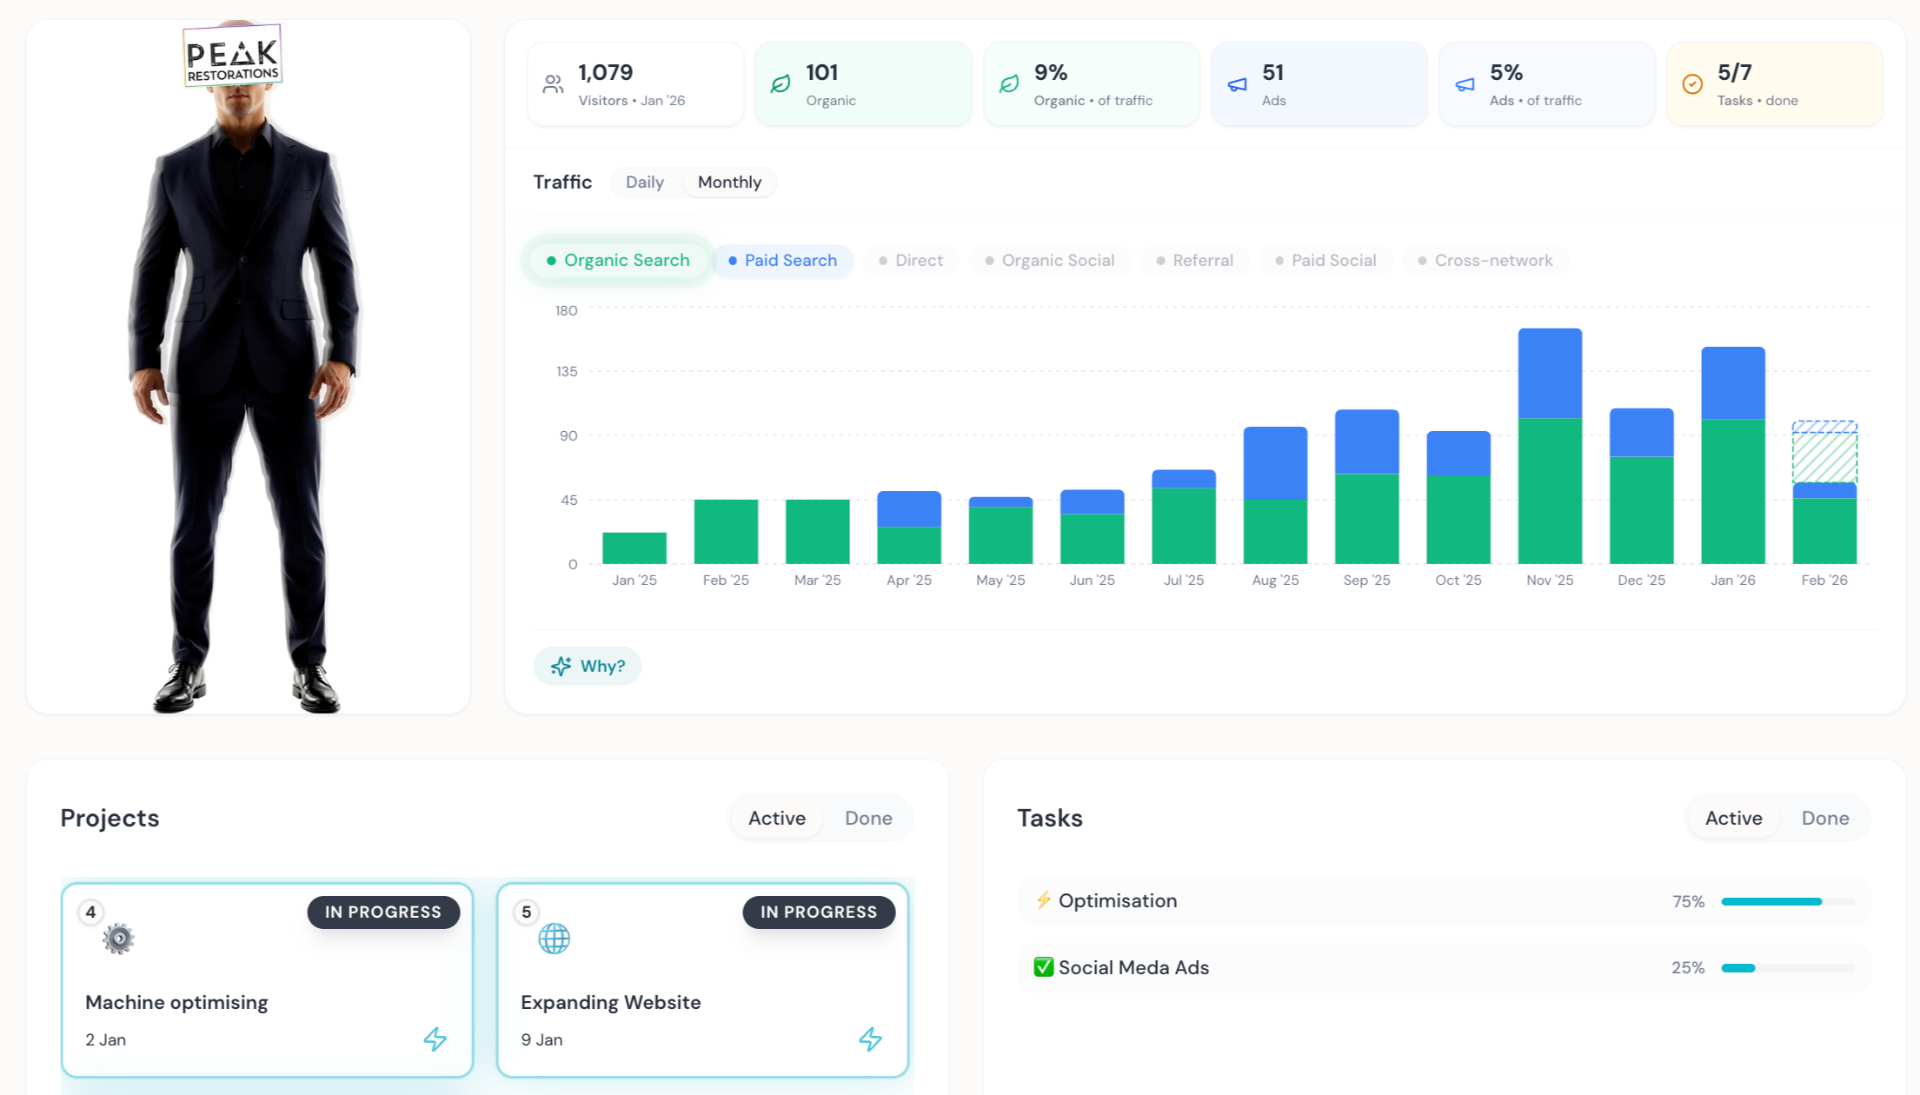Click the Optimisation 75% progress bar
1920x1095 pixels.
click(x=1787, y=902)
